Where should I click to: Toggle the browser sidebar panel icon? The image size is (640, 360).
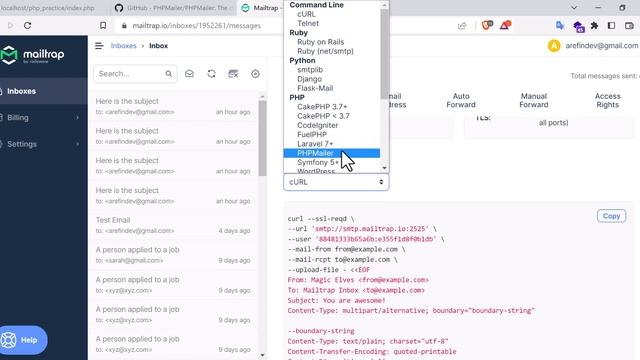[611, 25]
